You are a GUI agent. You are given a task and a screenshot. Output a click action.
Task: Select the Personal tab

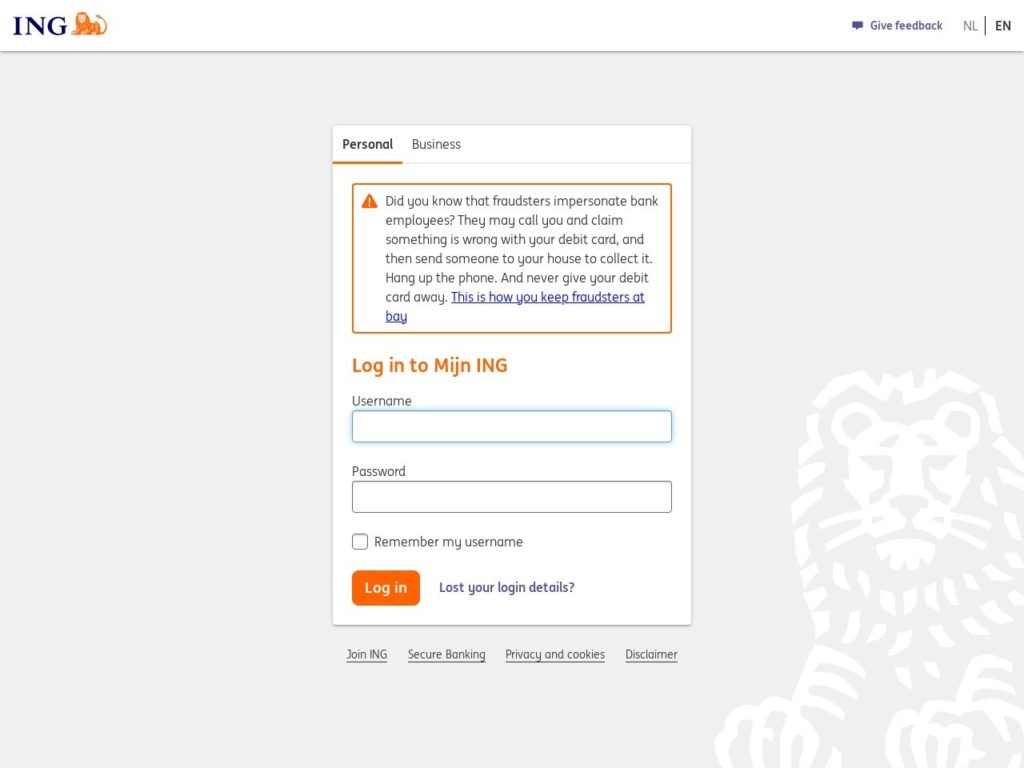coord(367,144)
